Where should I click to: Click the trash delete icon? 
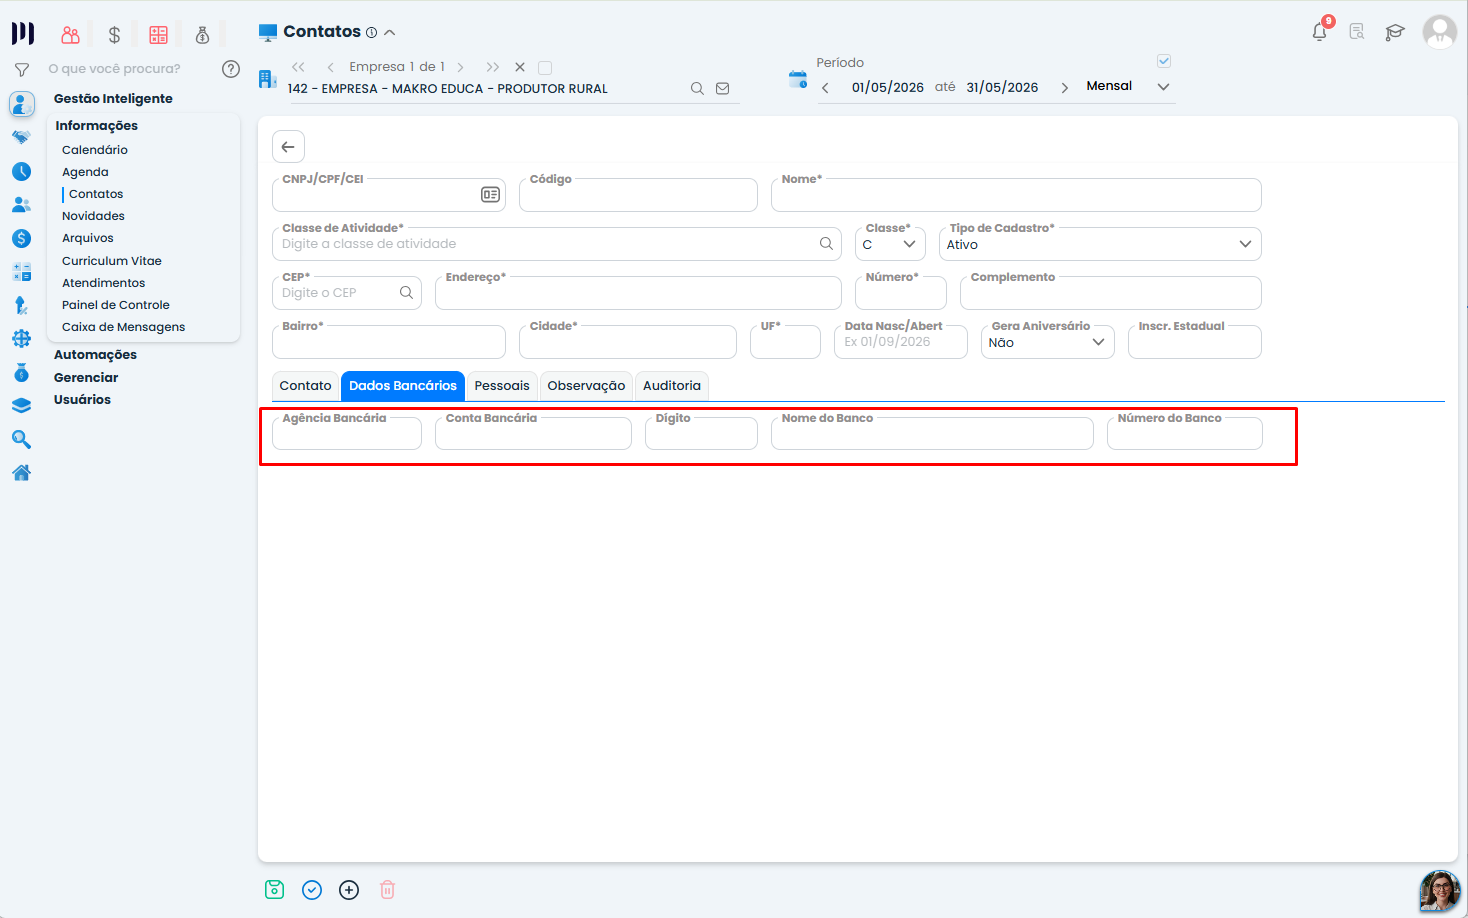click(388, 890)
